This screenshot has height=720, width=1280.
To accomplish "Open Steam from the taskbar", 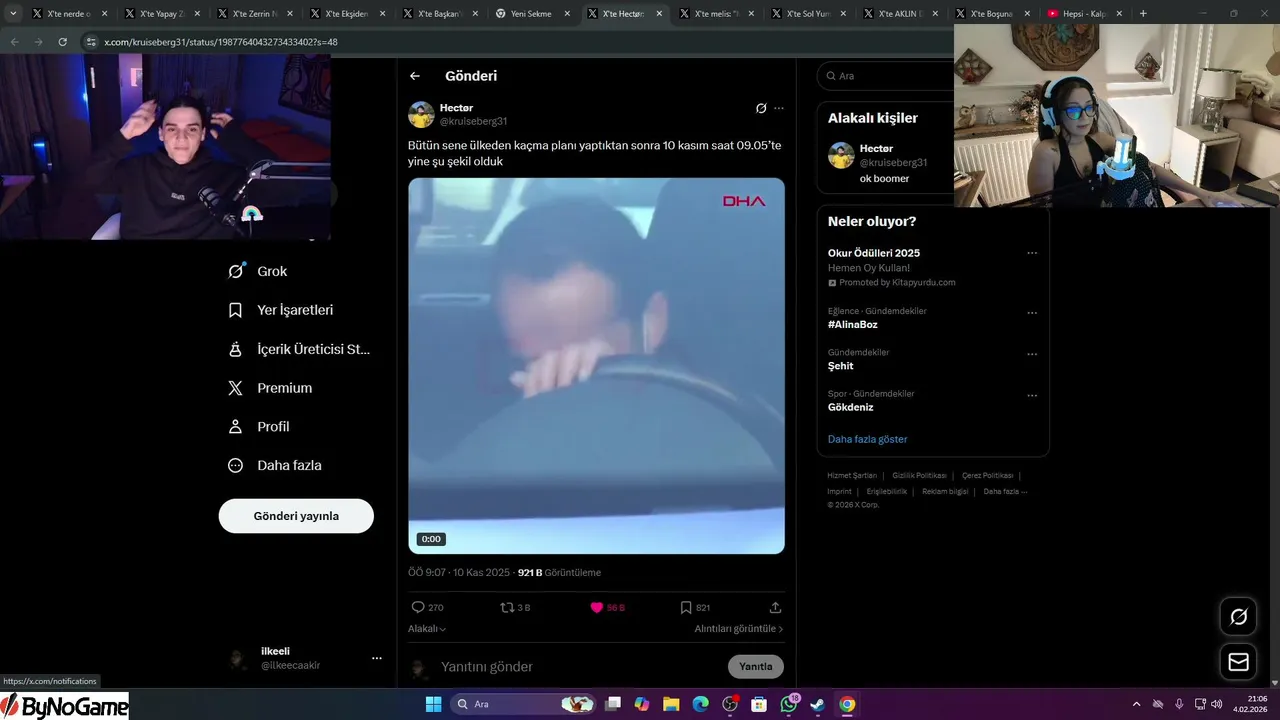I will point(817,704).
